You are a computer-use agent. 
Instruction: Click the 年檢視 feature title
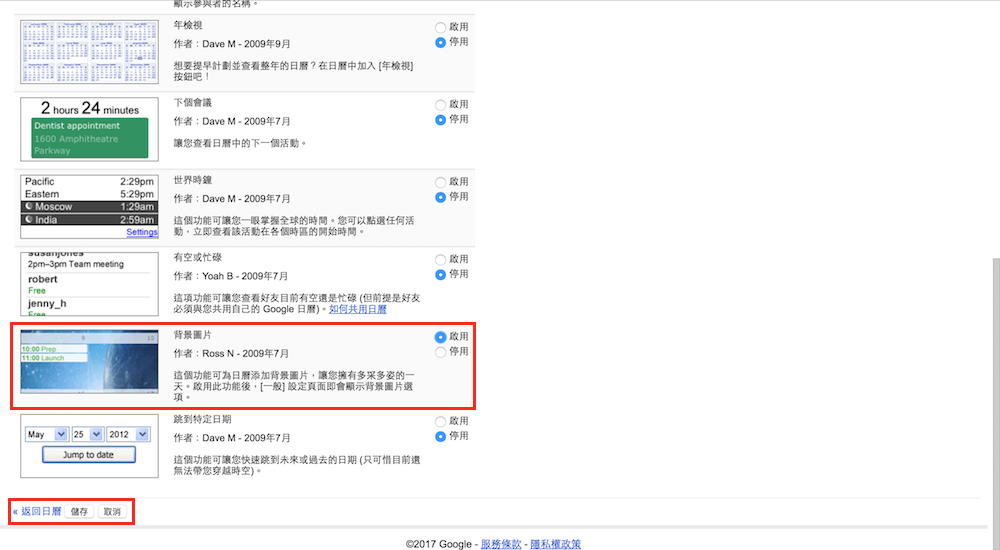click(x=188, y=26)
